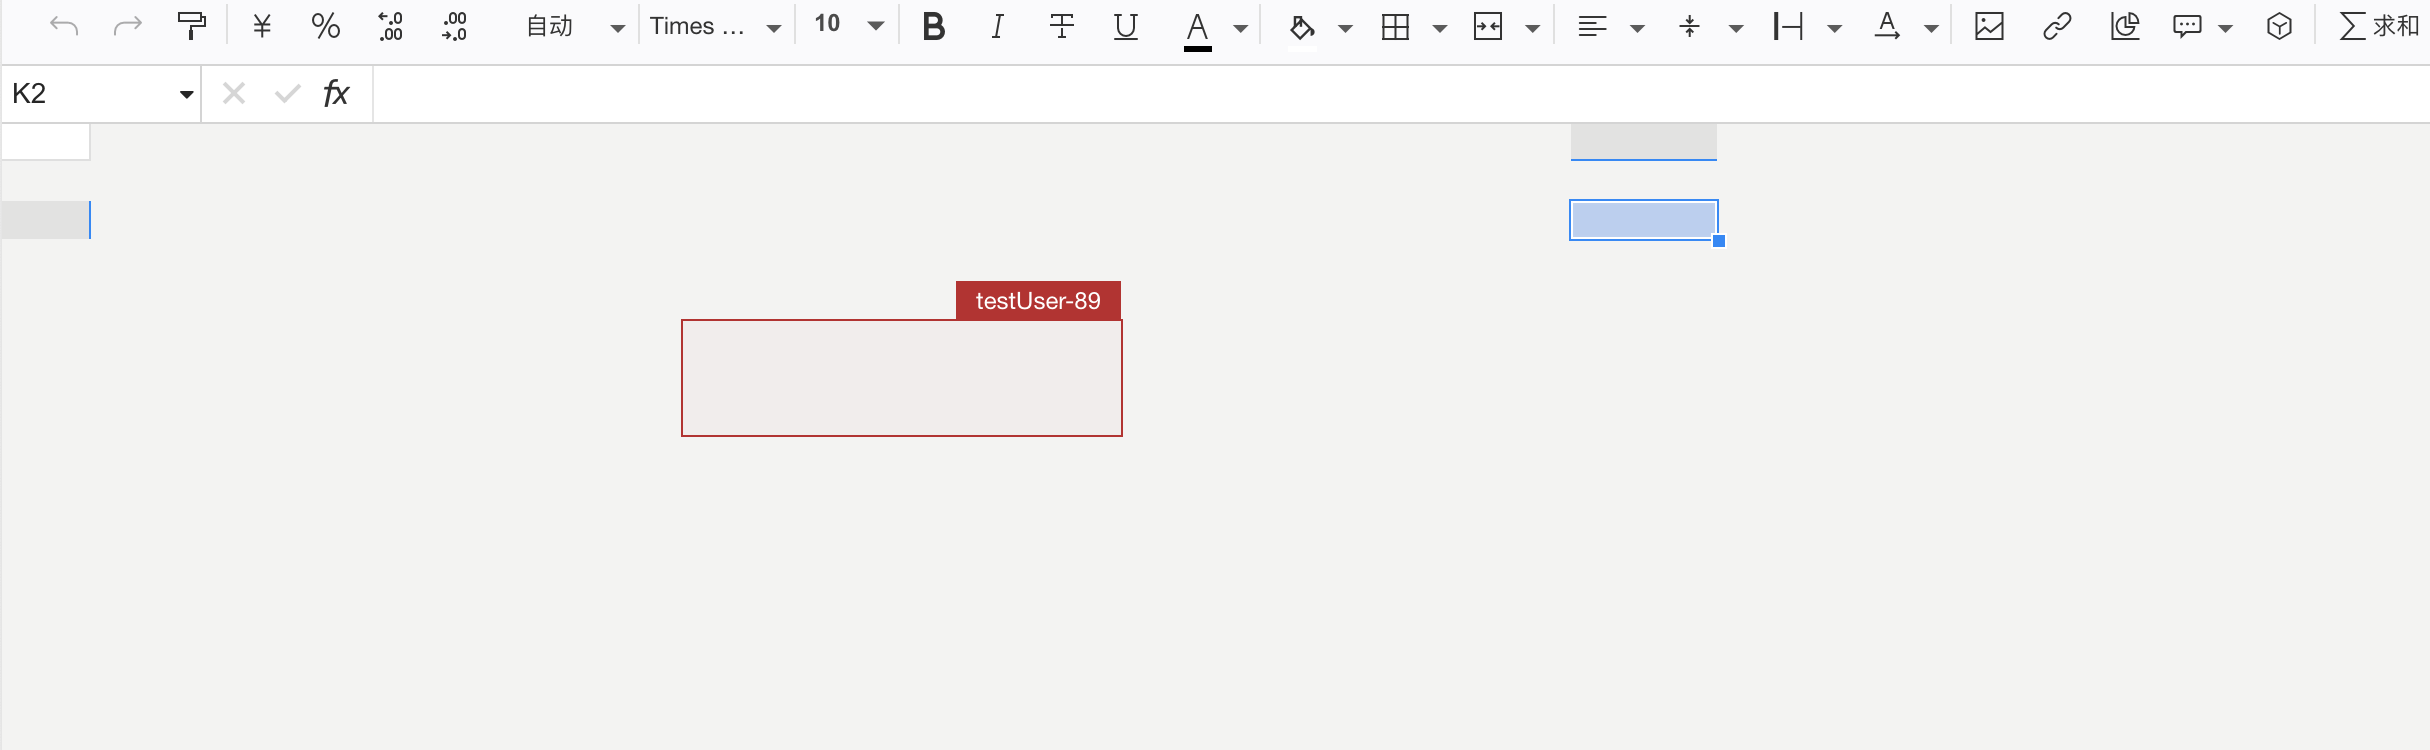Toggle underline formatting
2430x750 pixels.
click(x=1126, y=26)
